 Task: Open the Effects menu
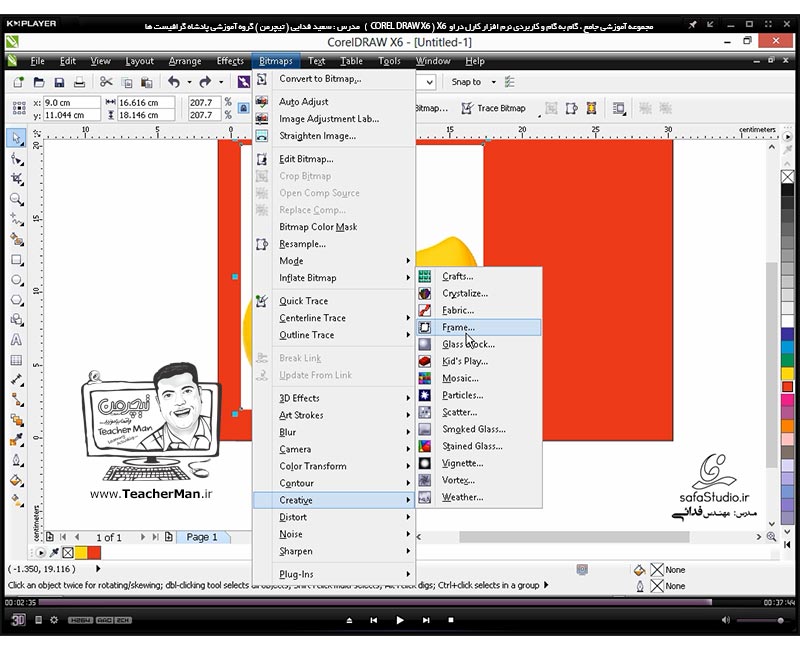(230, 61)
